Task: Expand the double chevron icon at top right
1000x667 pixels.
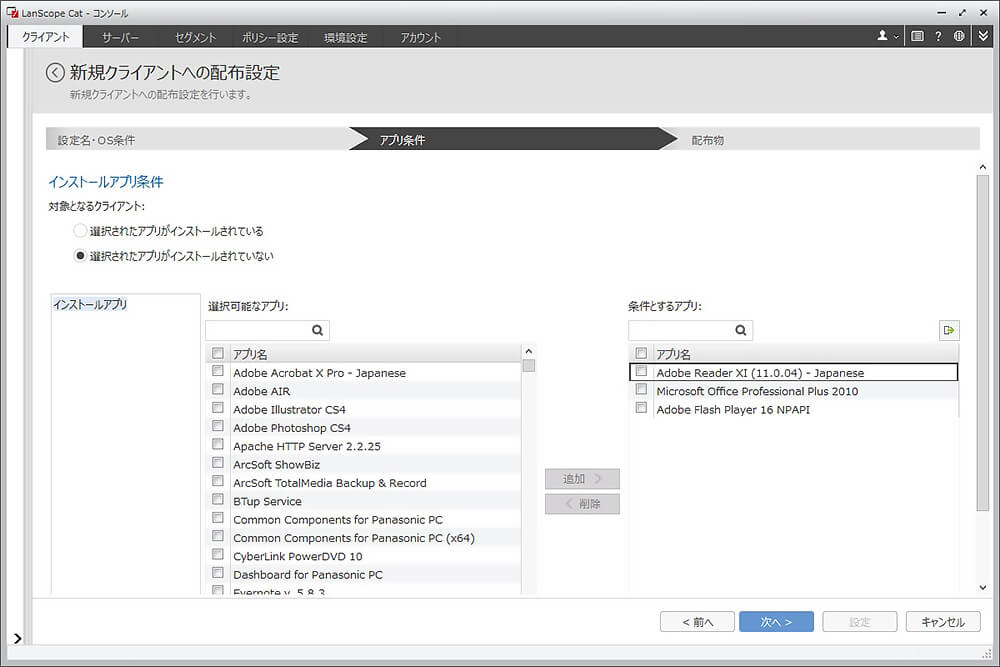Action: pyautogui.click(x=983, y=36)
